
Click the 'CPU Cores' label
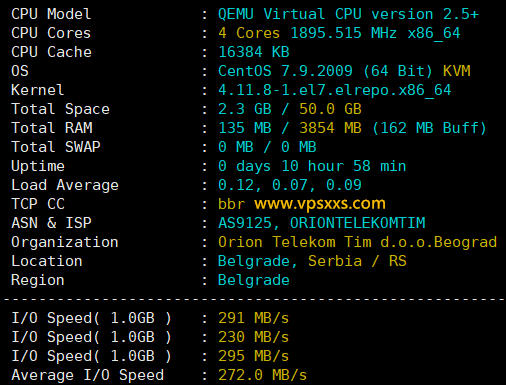tap(51, 33)
